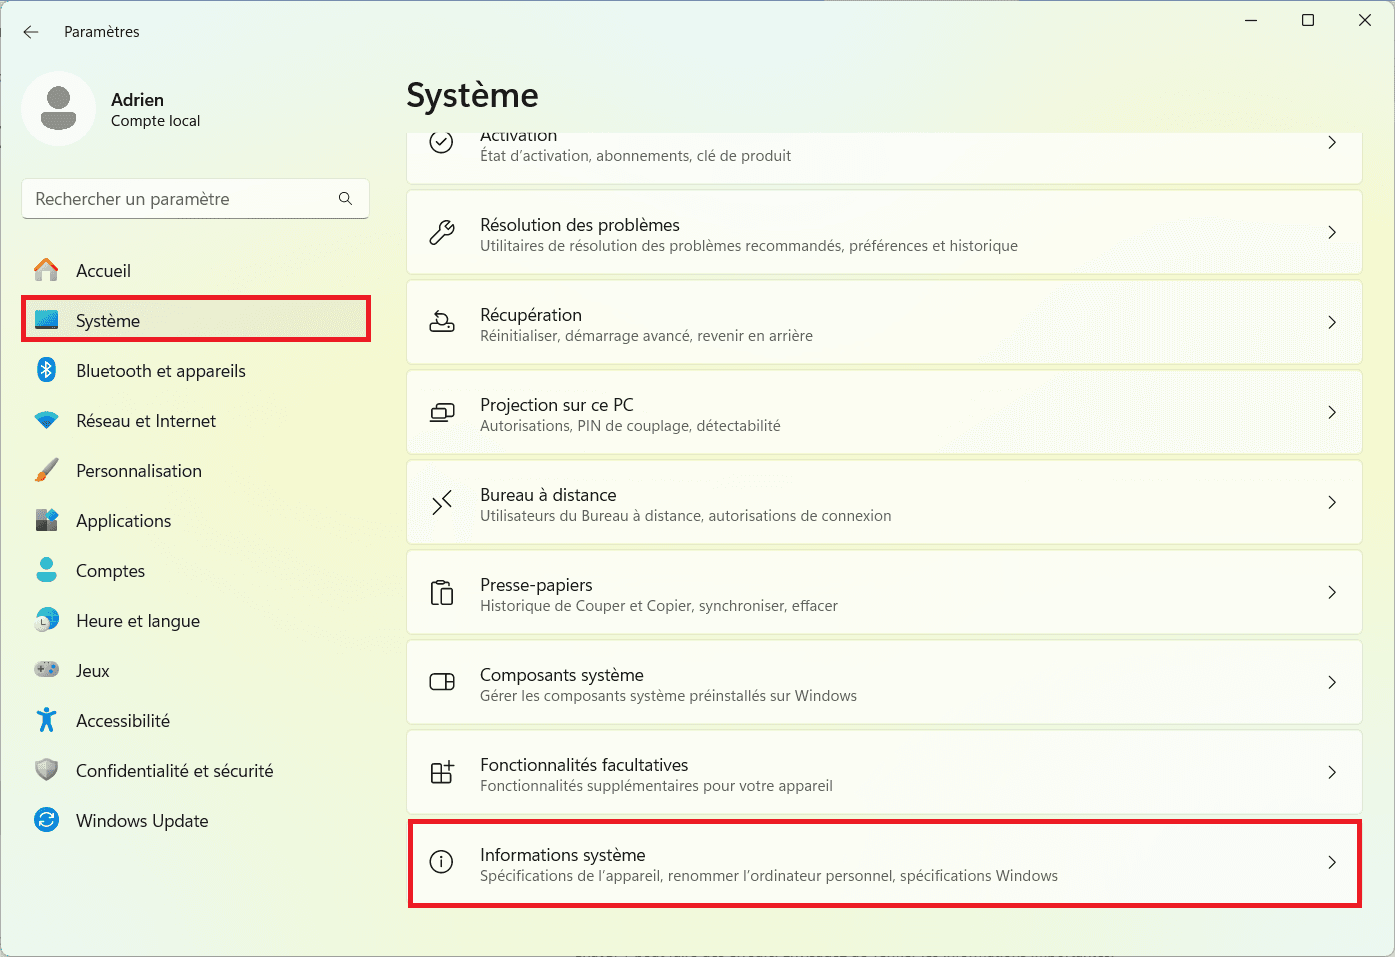Open Résolution des problèmes via its chevron

click(x=1332, y=232)
